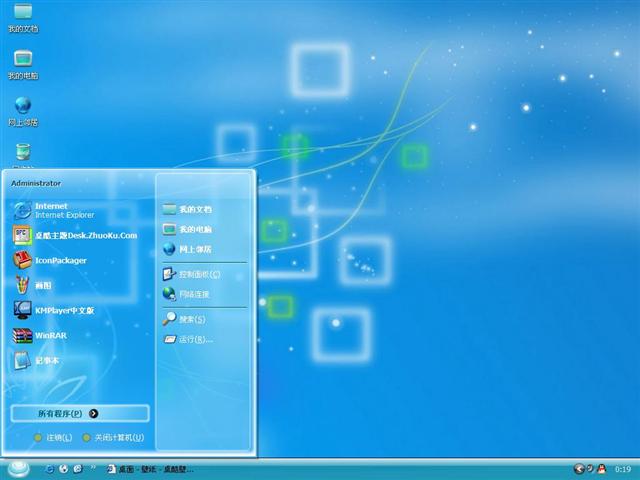Switch to the 桌面 taskbar window button
Viewport: 640px width, 480px height.
coord(150,469)
